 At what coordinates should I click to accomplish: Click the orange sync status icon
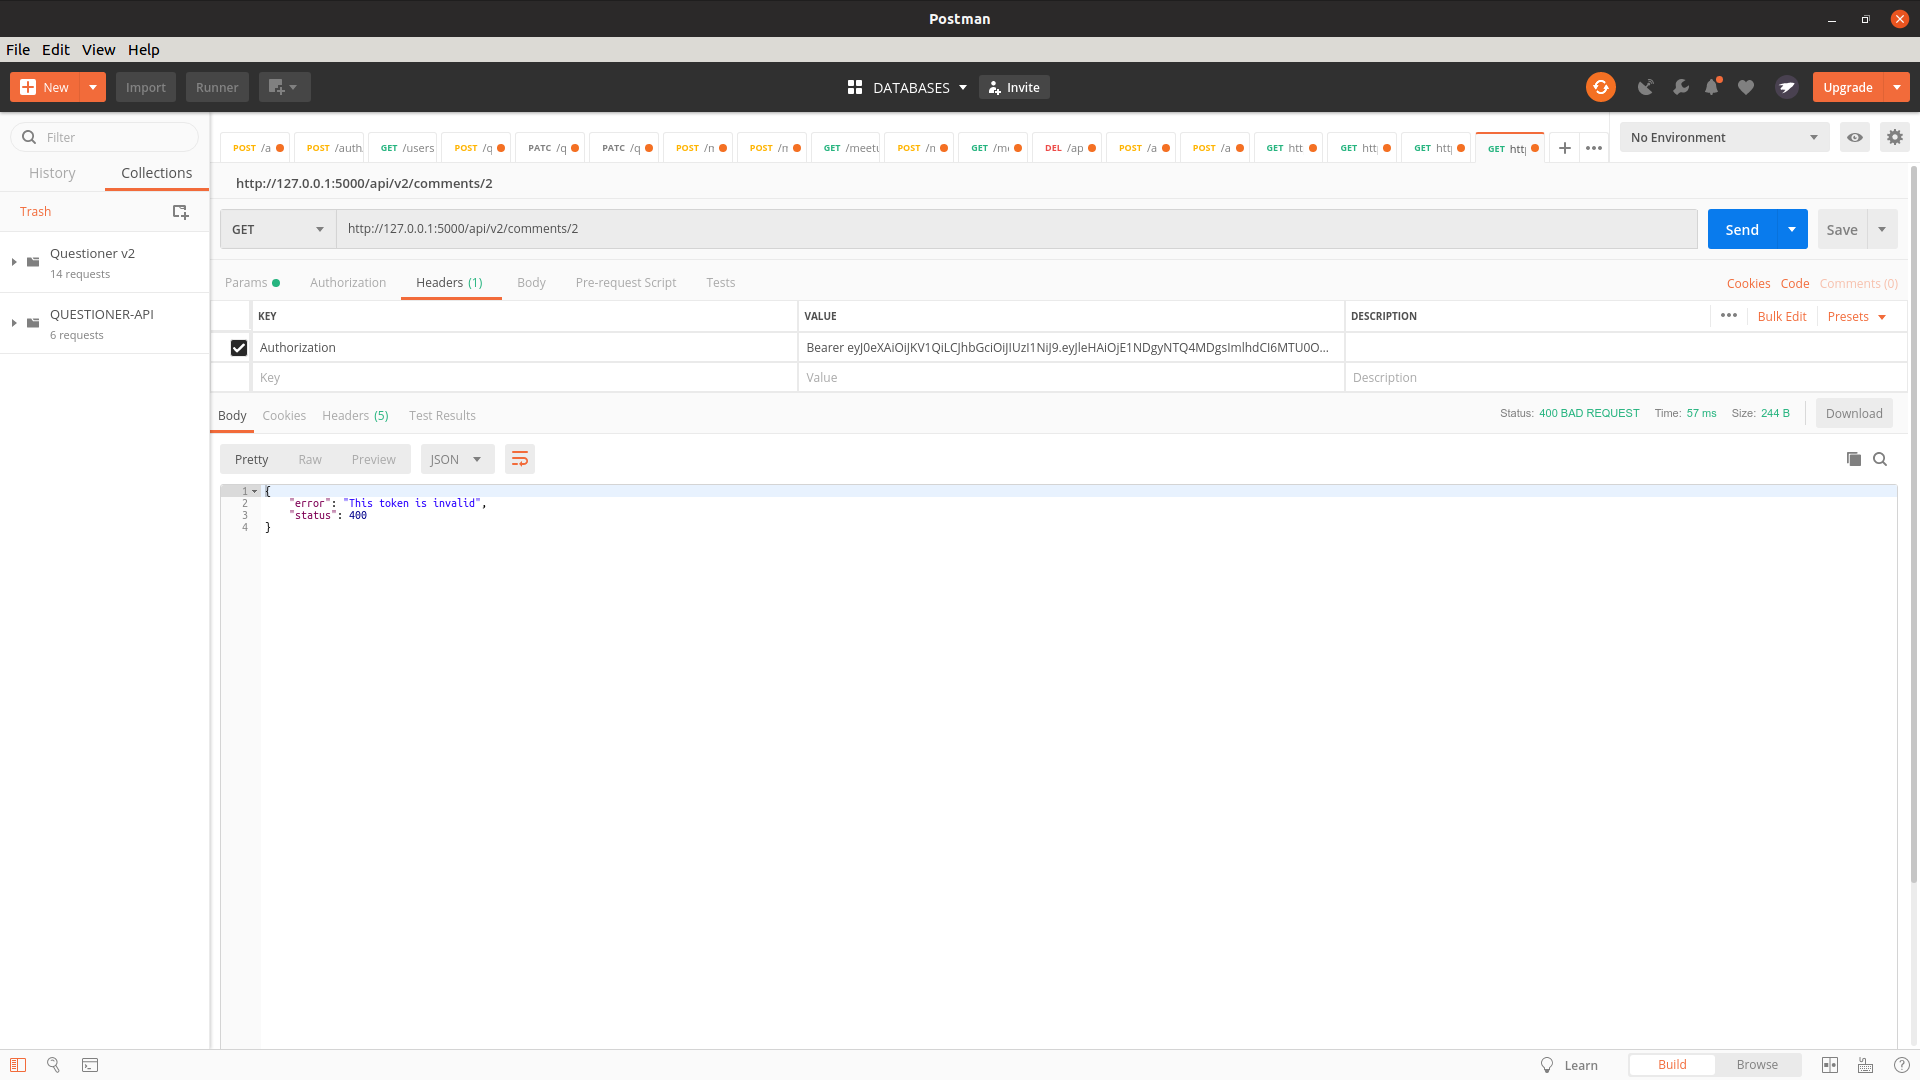click(x=1600, y=87)
